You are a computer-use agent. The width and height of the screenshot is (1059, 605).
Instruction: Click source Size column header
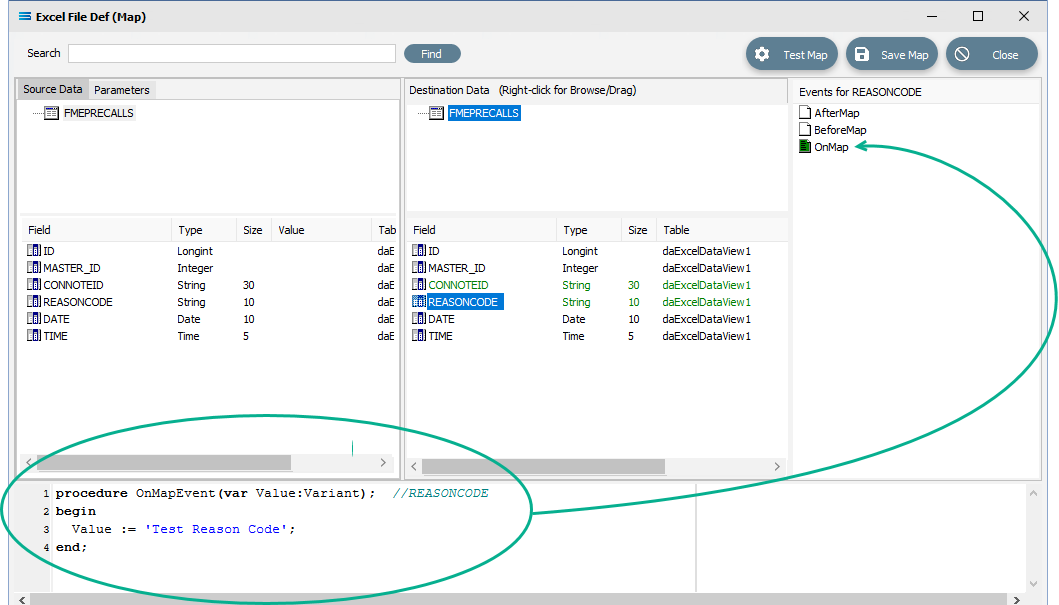click(253, 230)
